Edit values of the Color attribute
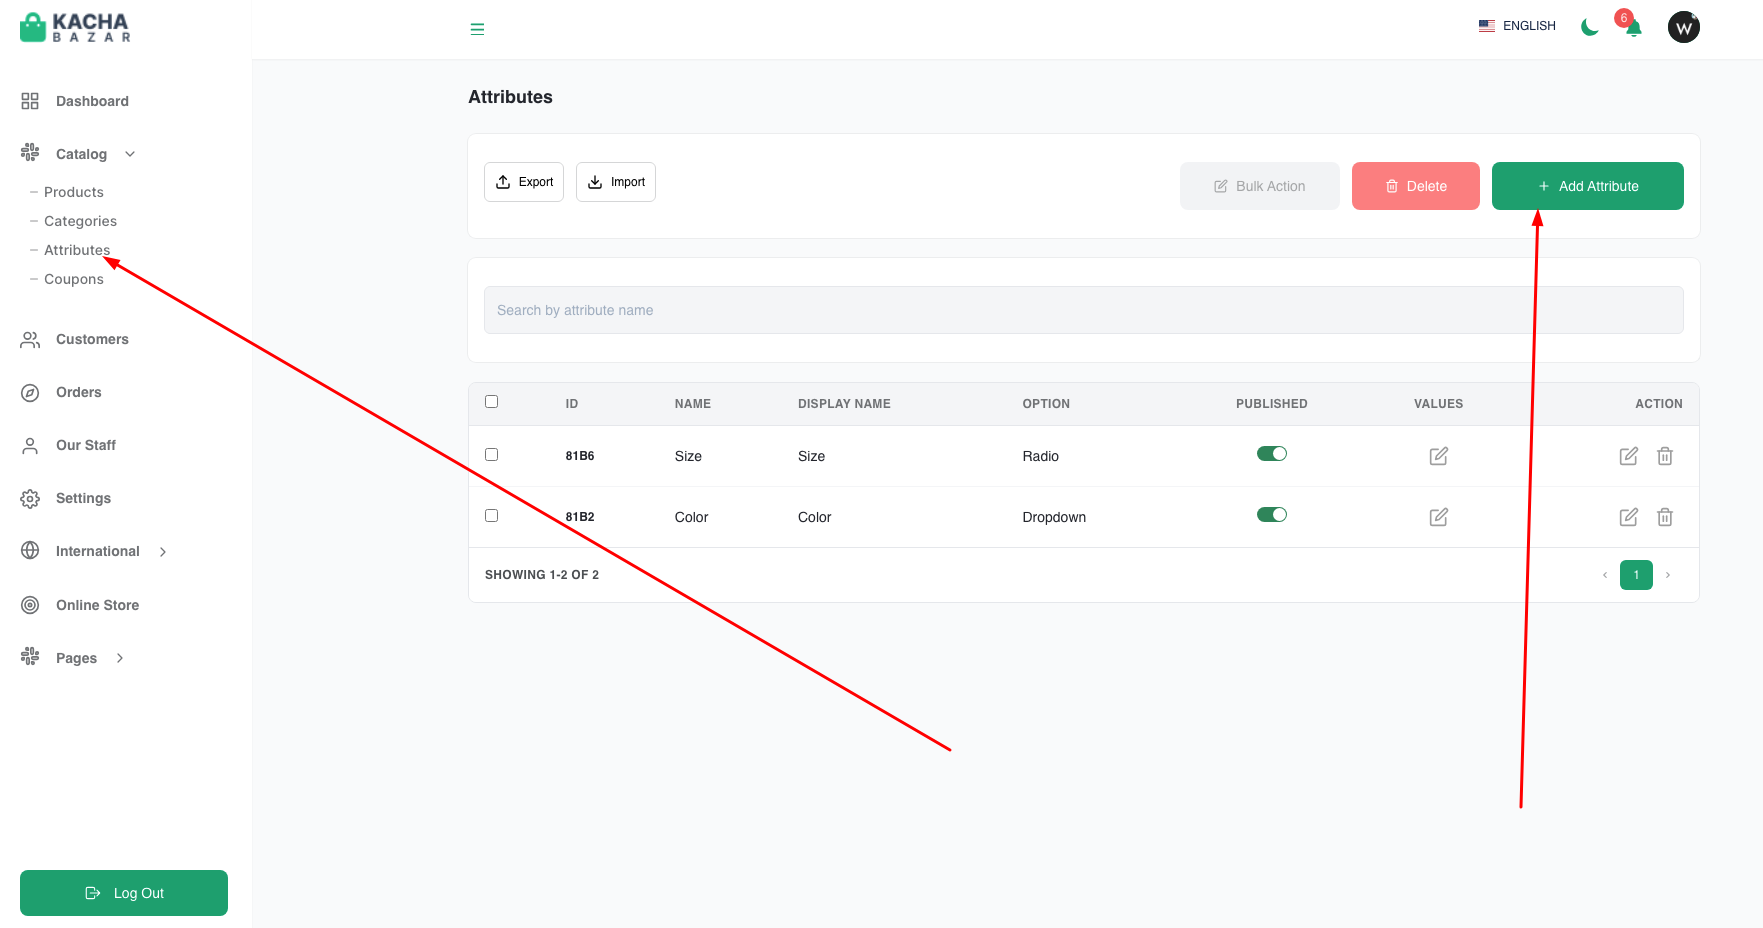Viewport: 1763px width, 928px height. click(1439, 517)
